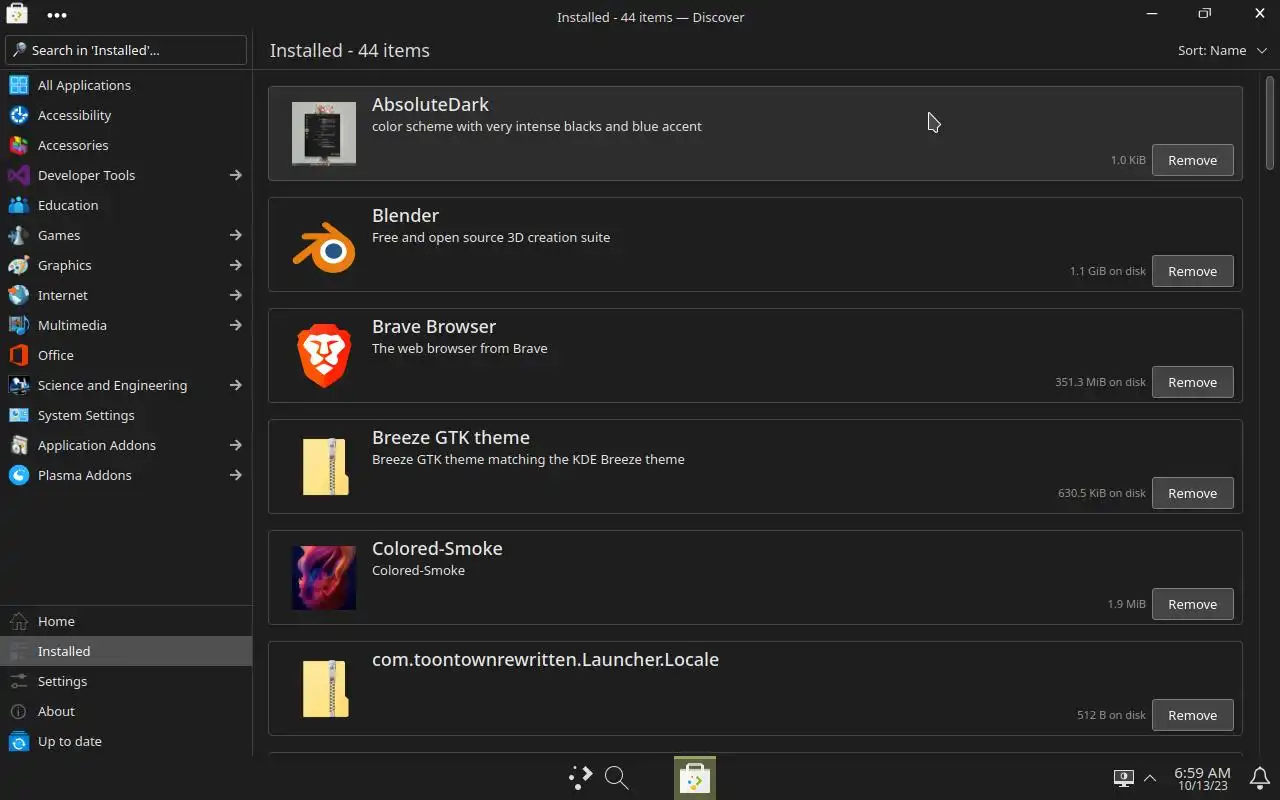Open the About page label
The width and height of the screenshot is (1280, 800).
coord(56,711)
